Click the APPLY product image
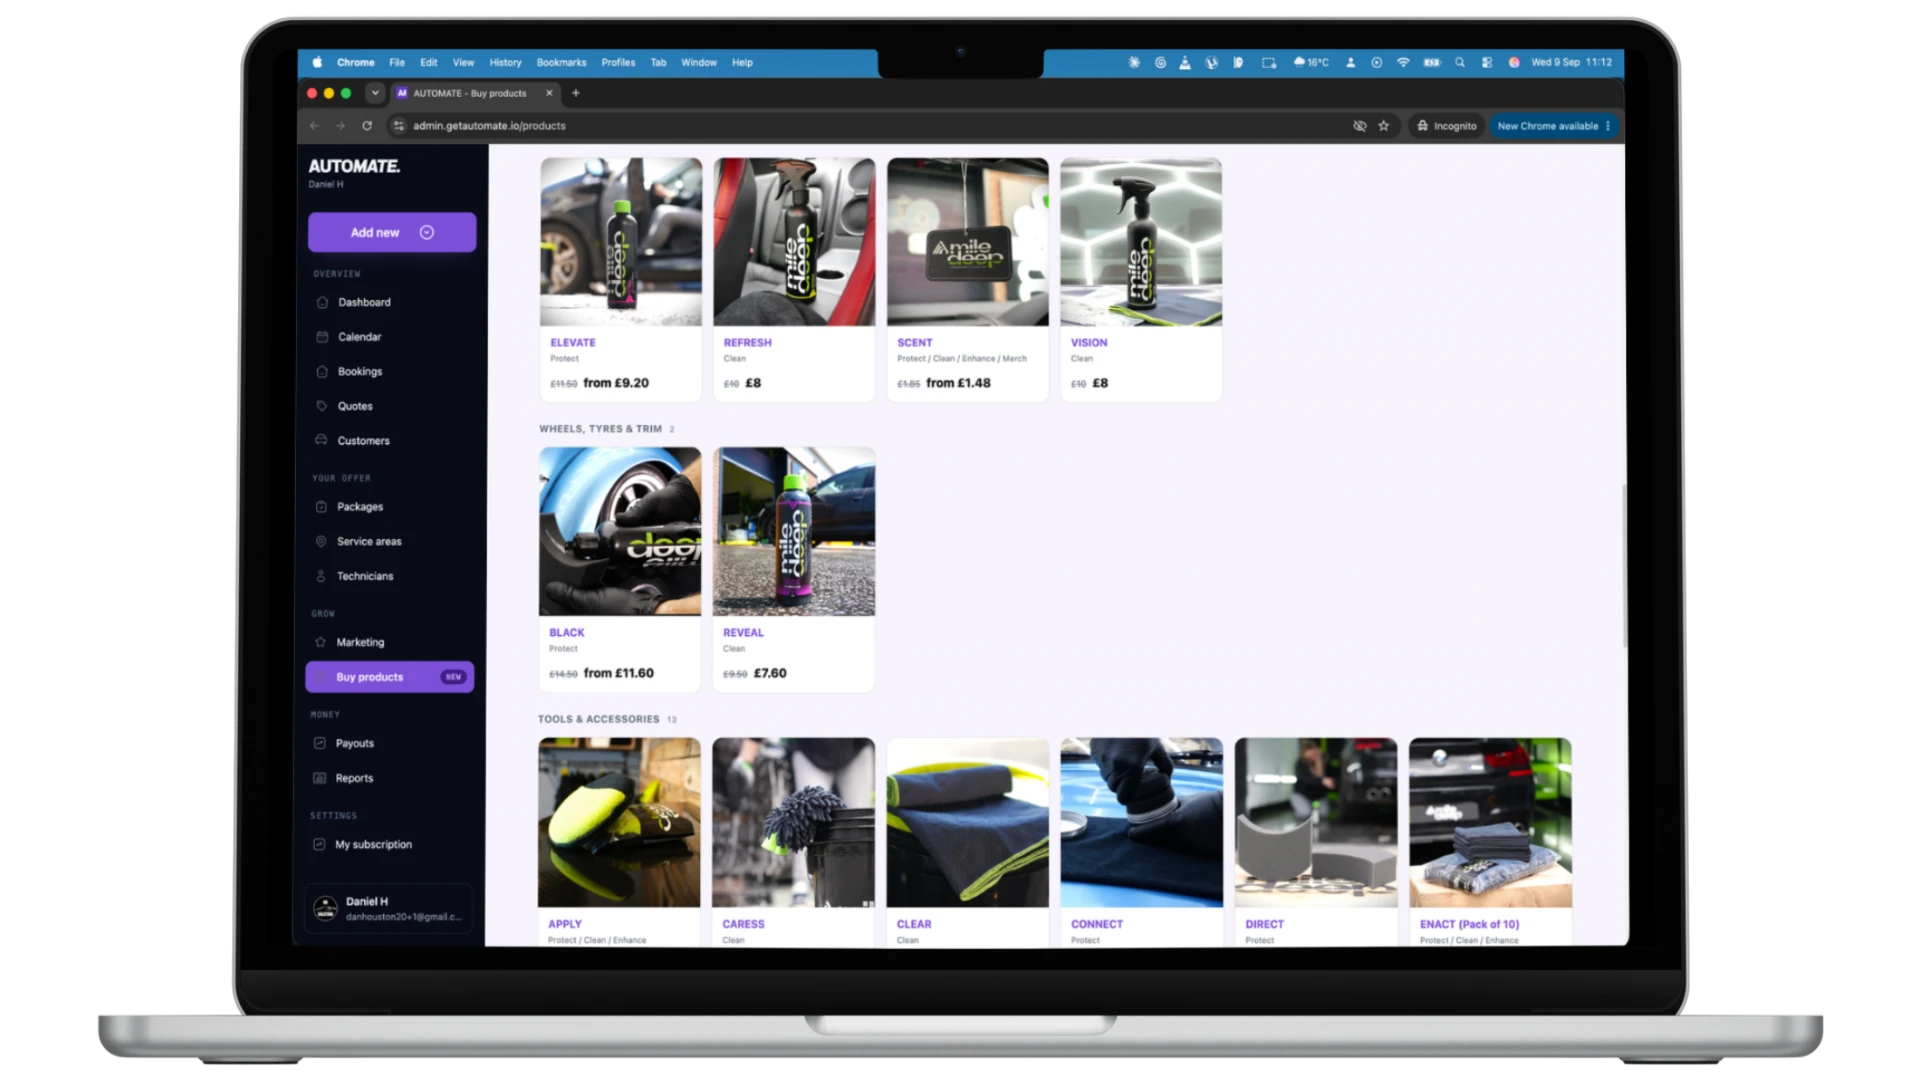1920x1080 pixels. 619,822
